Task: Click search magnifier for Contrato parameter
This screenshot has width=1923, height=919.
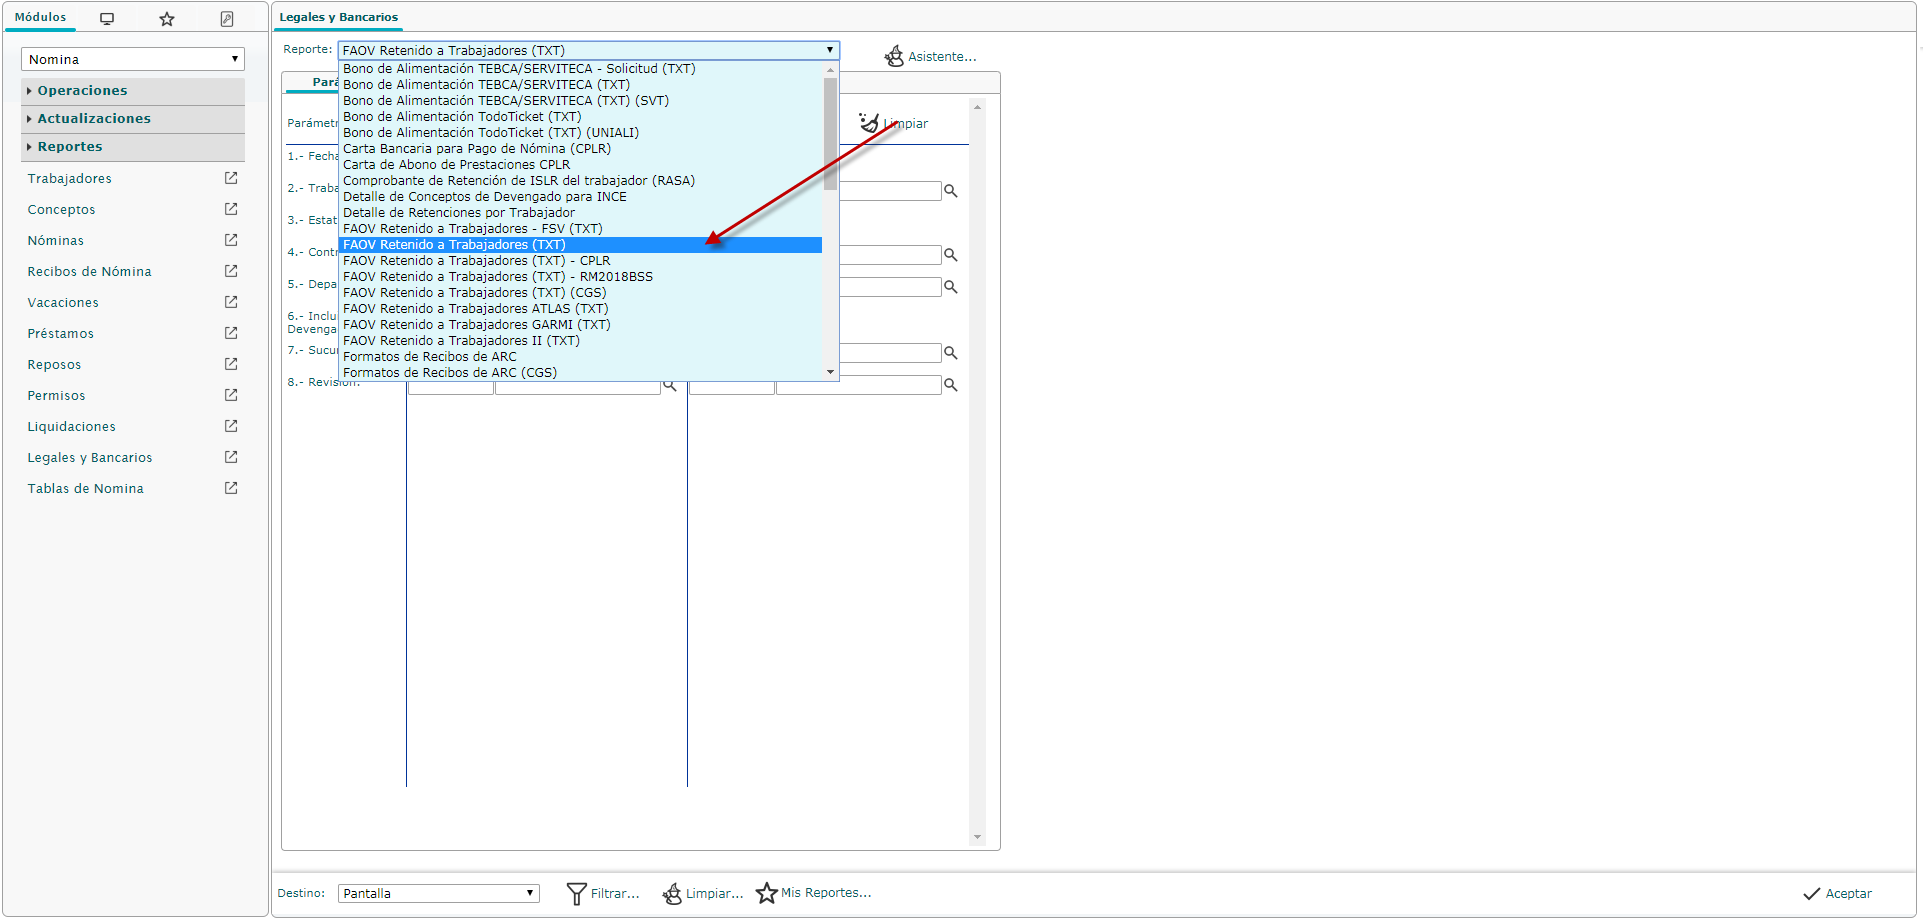Action: click(951, 255)
